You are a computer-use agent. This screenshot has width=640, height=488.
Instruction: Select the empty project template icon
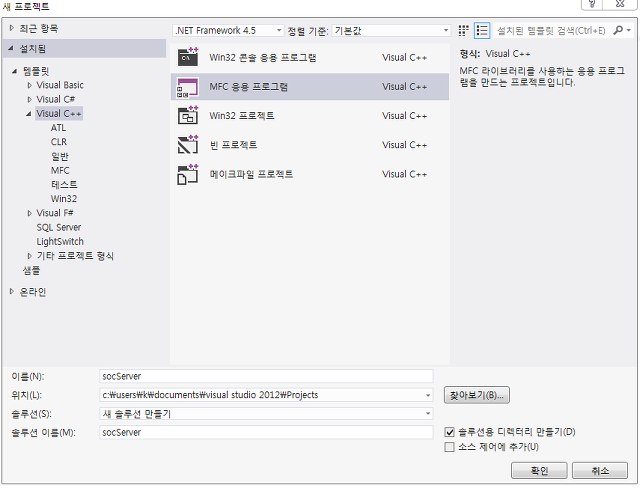[188, 145]
